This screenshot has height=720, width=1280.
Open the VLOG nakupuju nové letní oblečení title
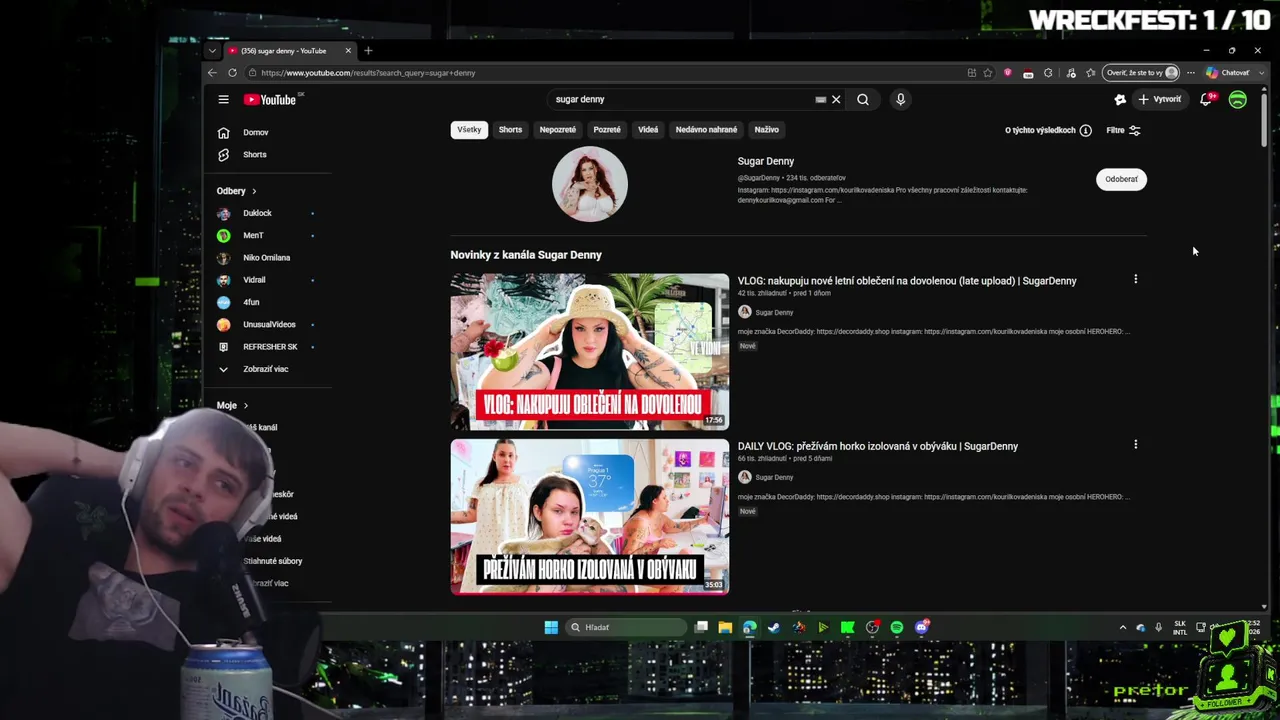907,281
